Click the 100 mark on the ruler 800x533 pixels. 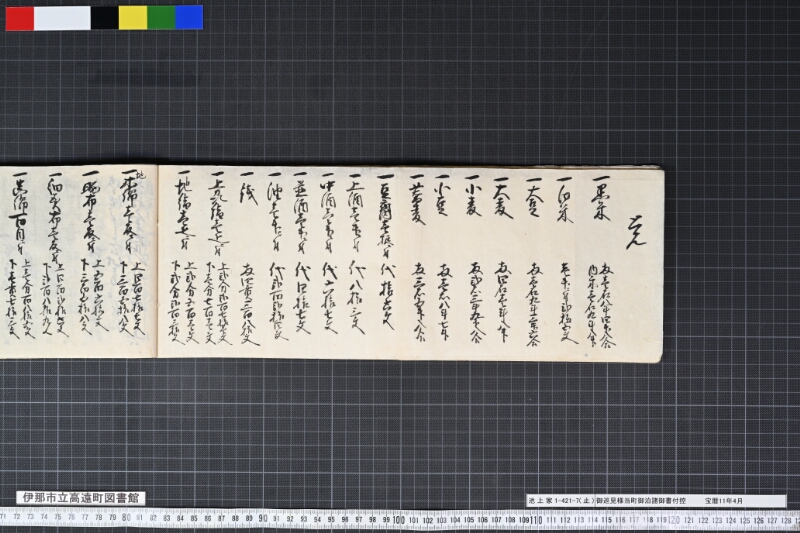pos(398,520)
